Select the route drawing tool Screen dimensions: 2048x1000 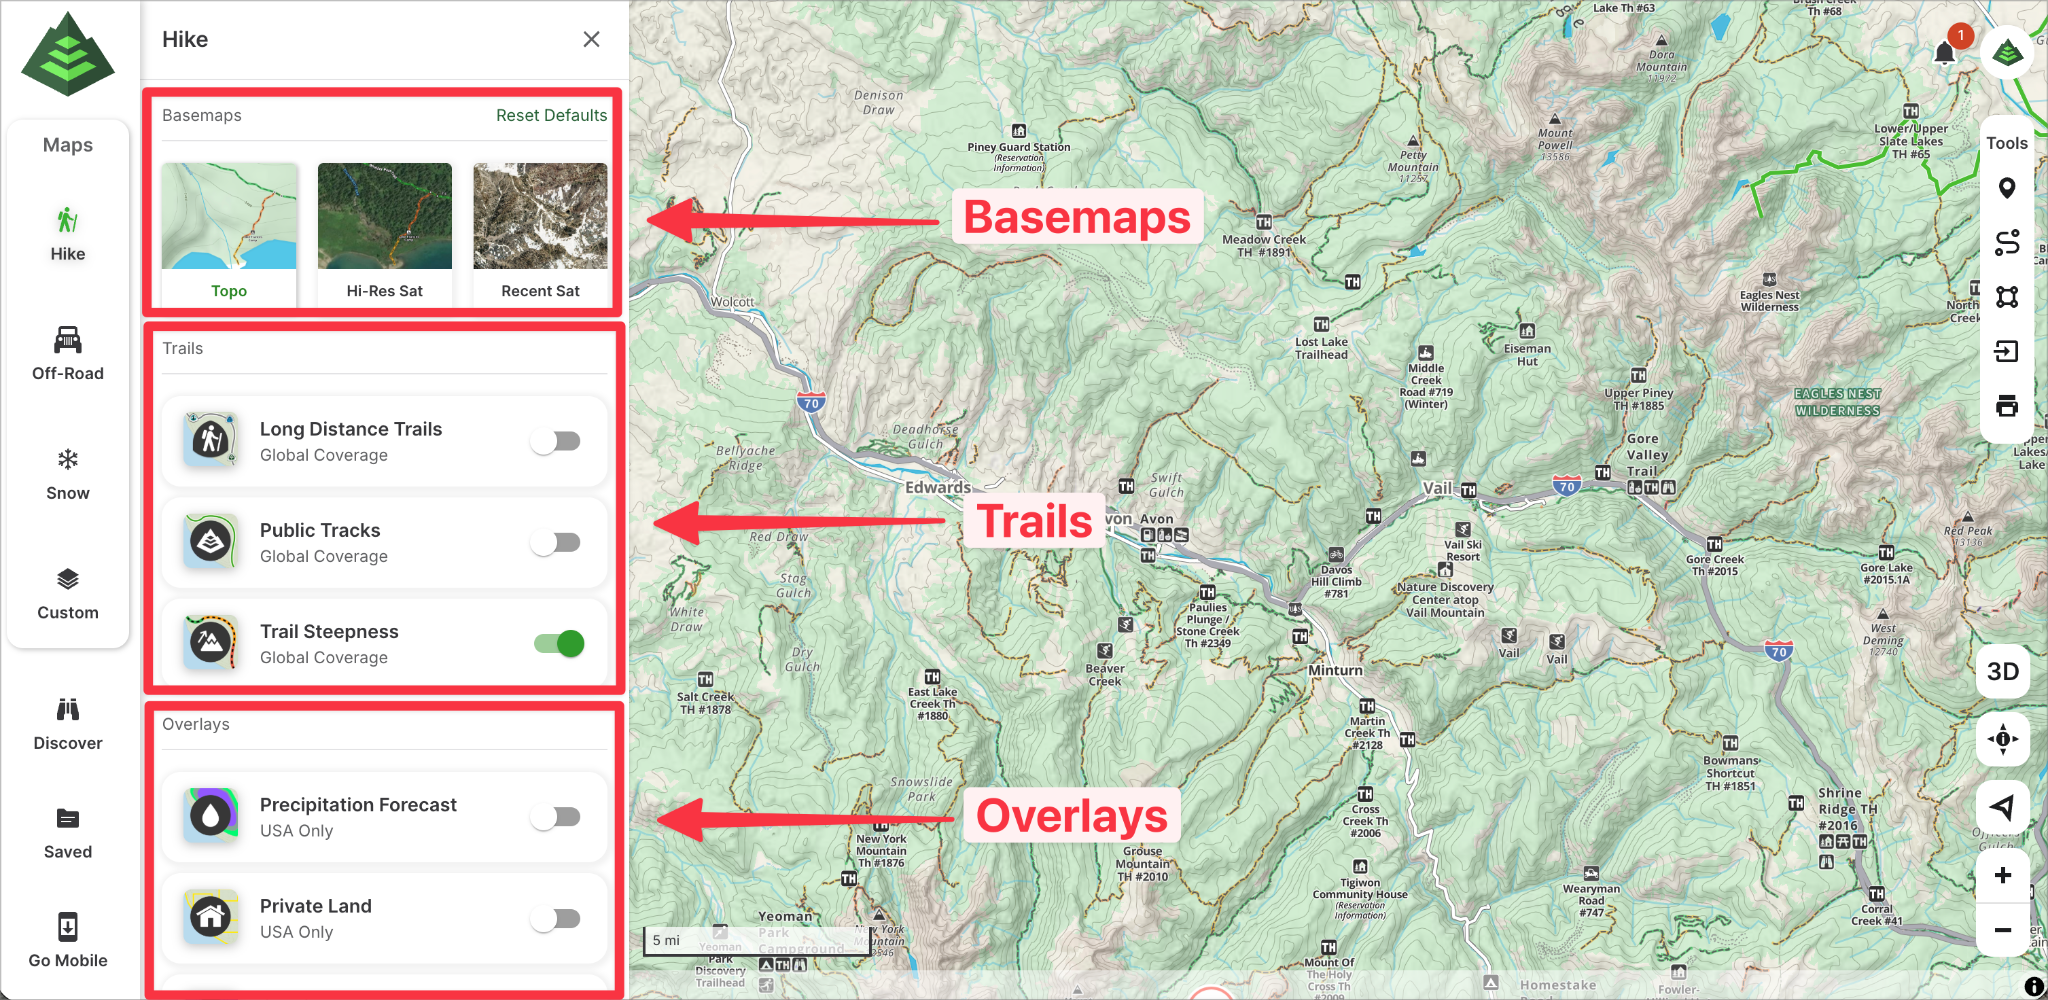(x=2006, y=243)
